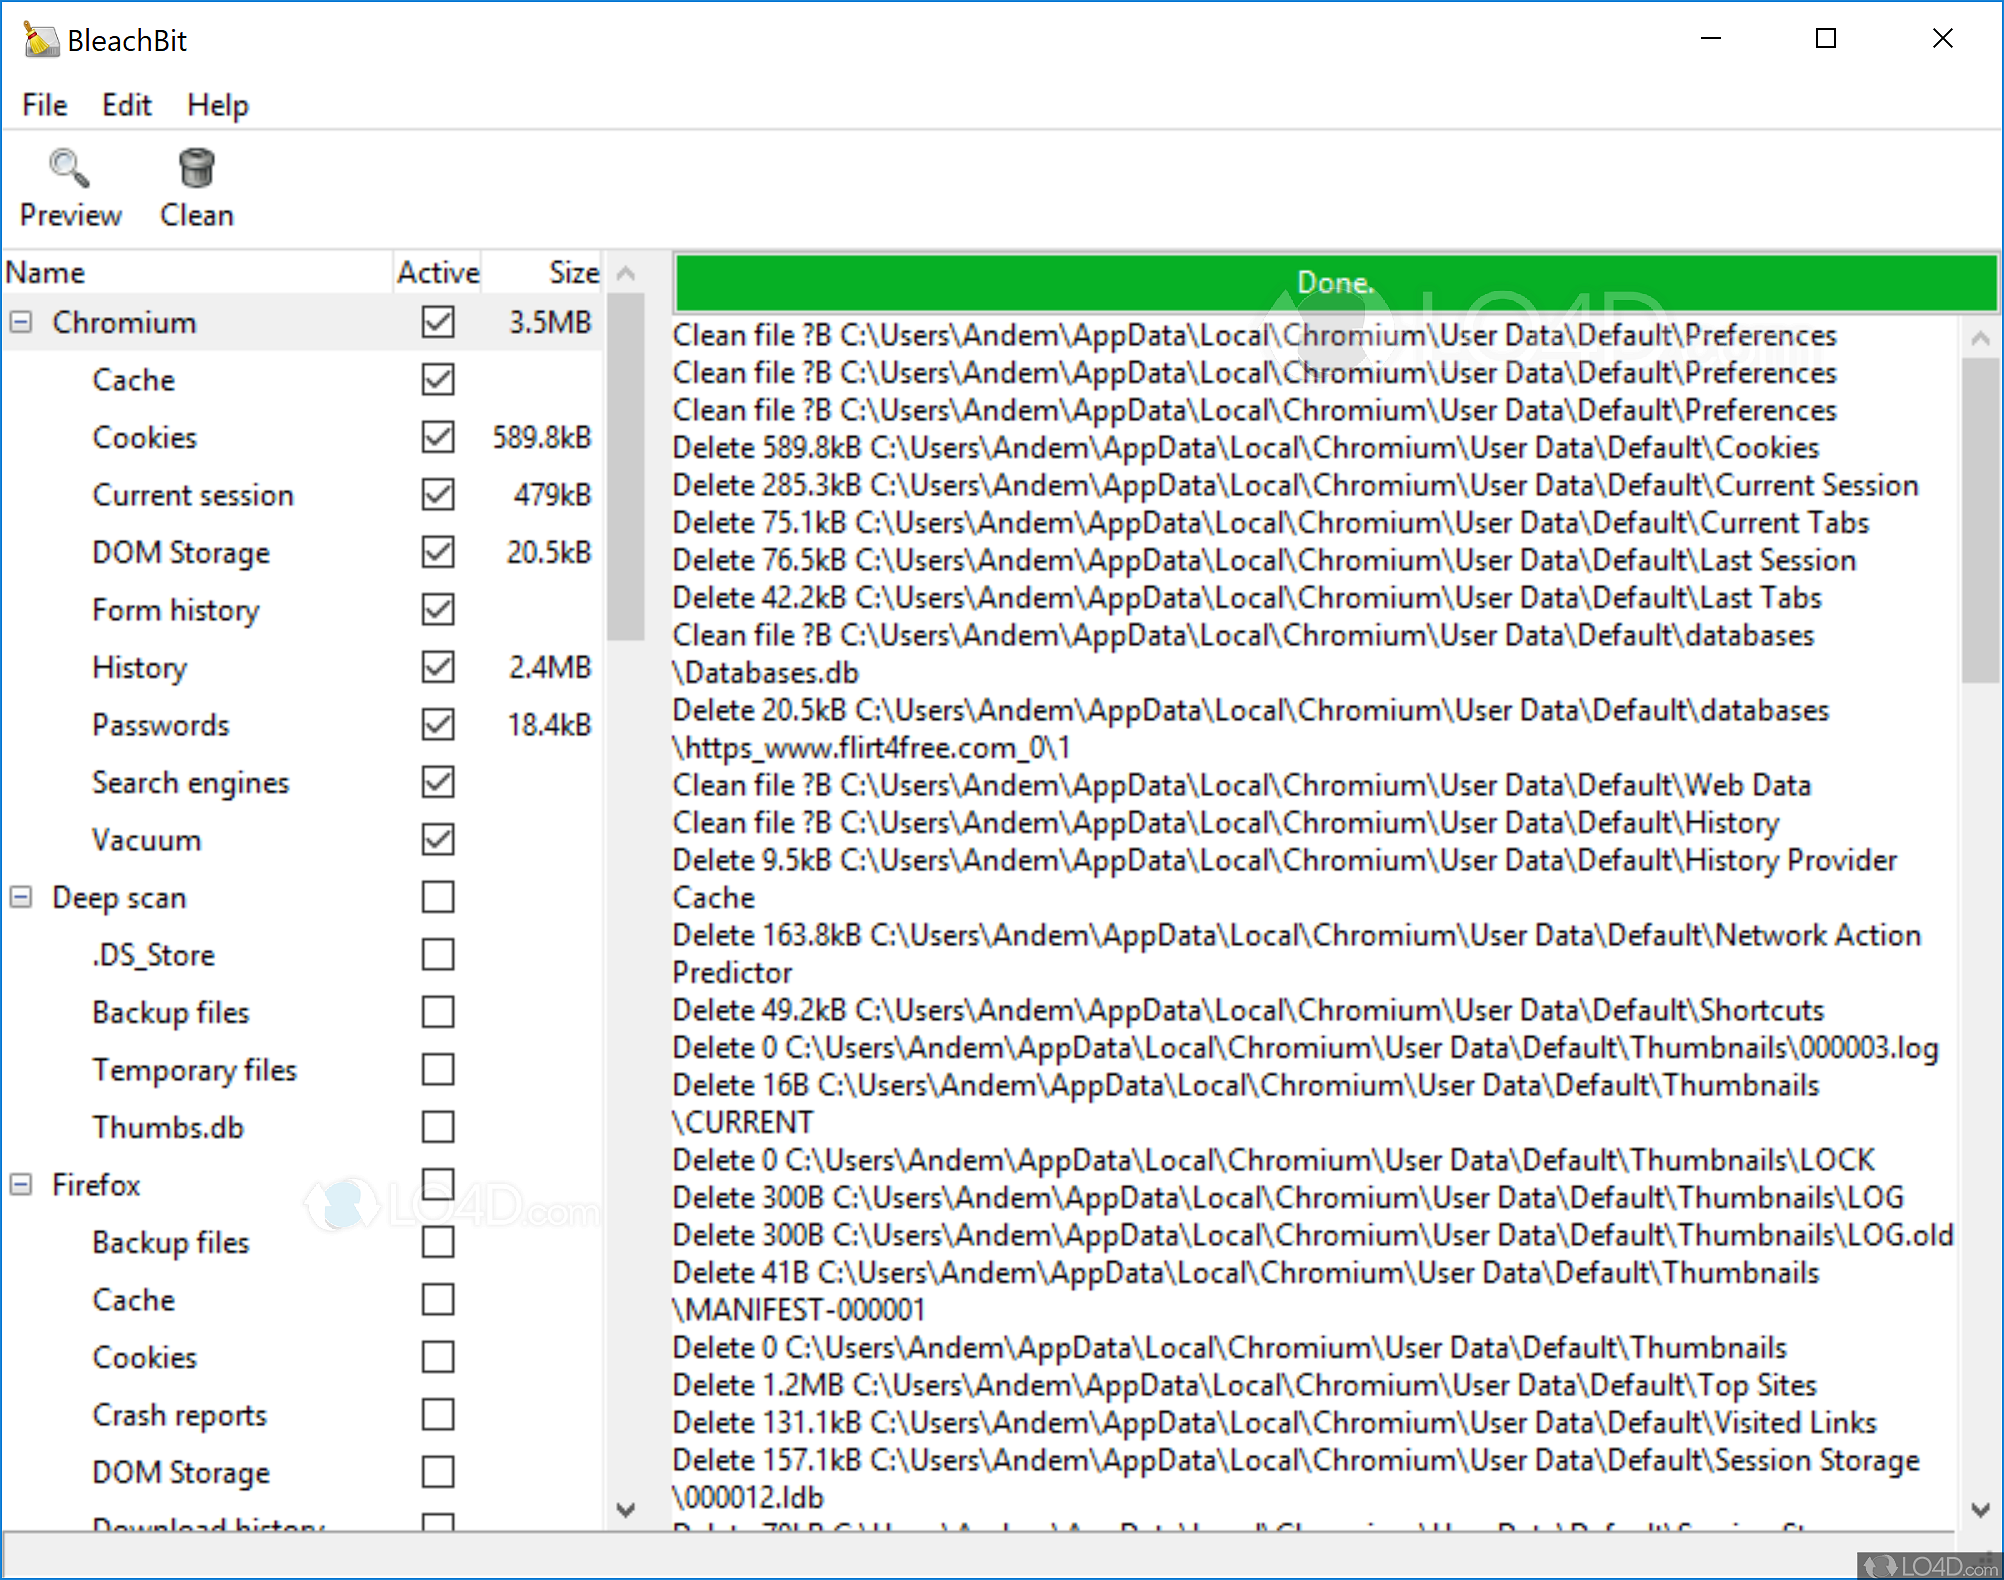Uncheck Passwords checkbox

click(438, 725)
